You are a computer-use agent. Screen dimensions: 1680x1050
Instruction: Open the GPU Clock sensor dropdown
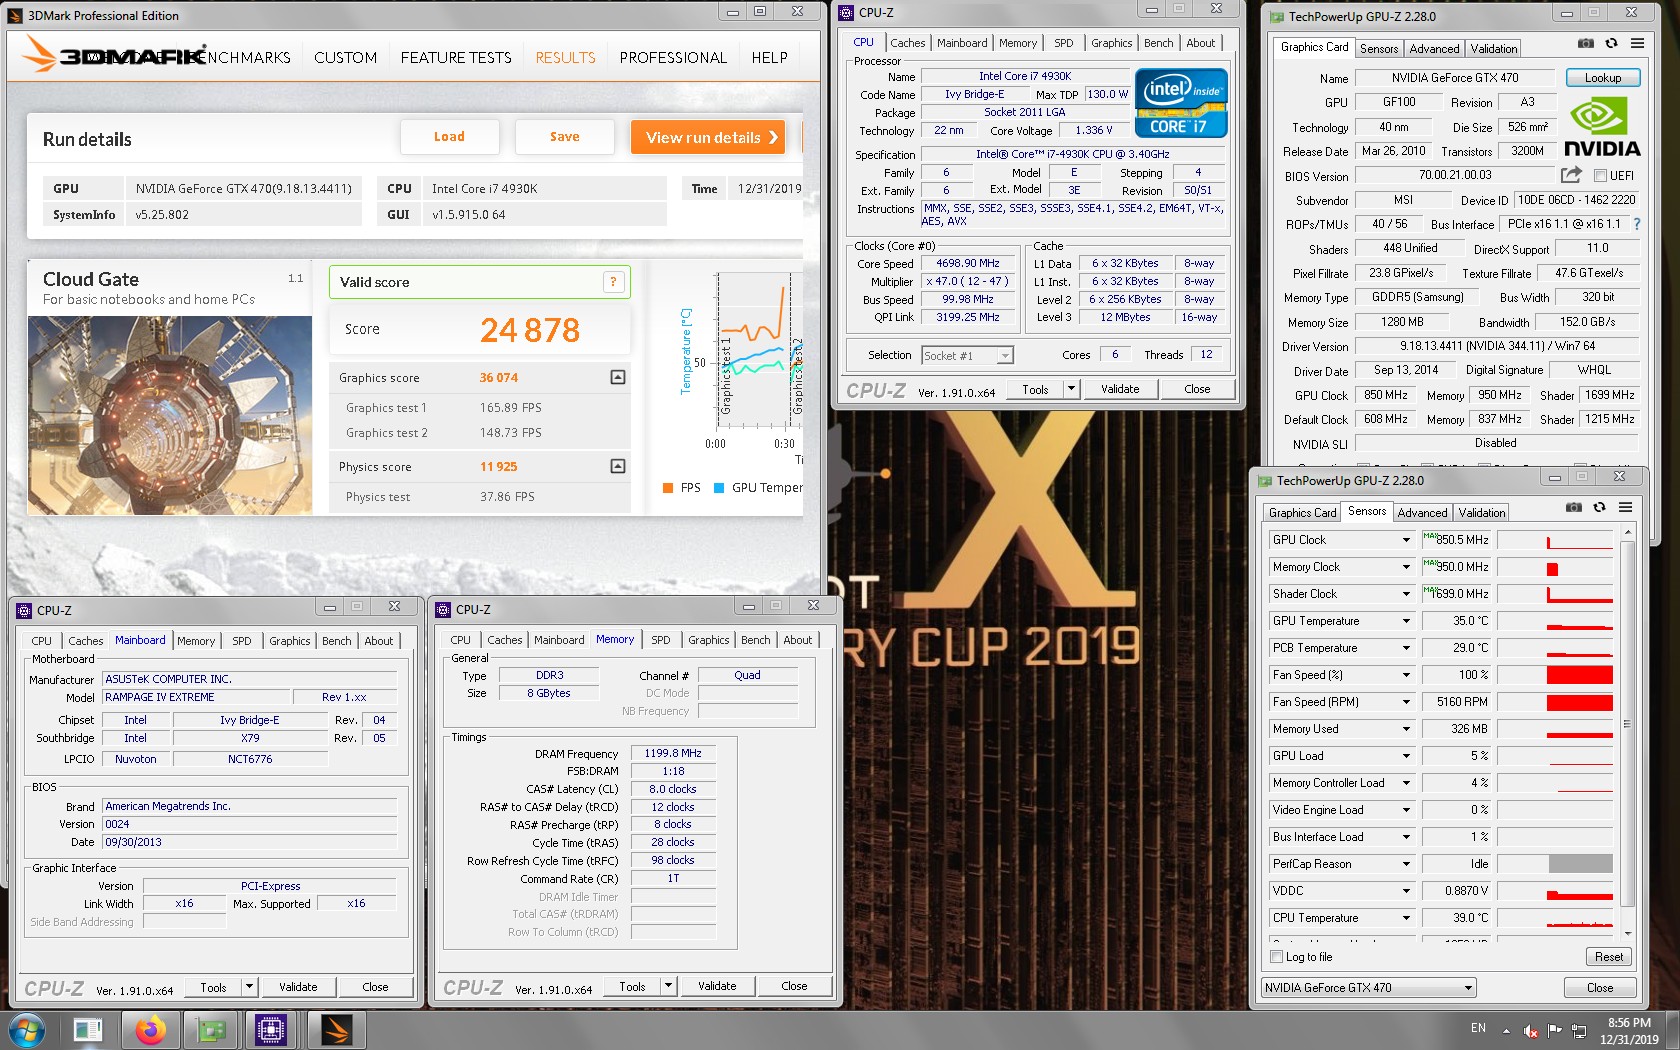click(1406, 540)
